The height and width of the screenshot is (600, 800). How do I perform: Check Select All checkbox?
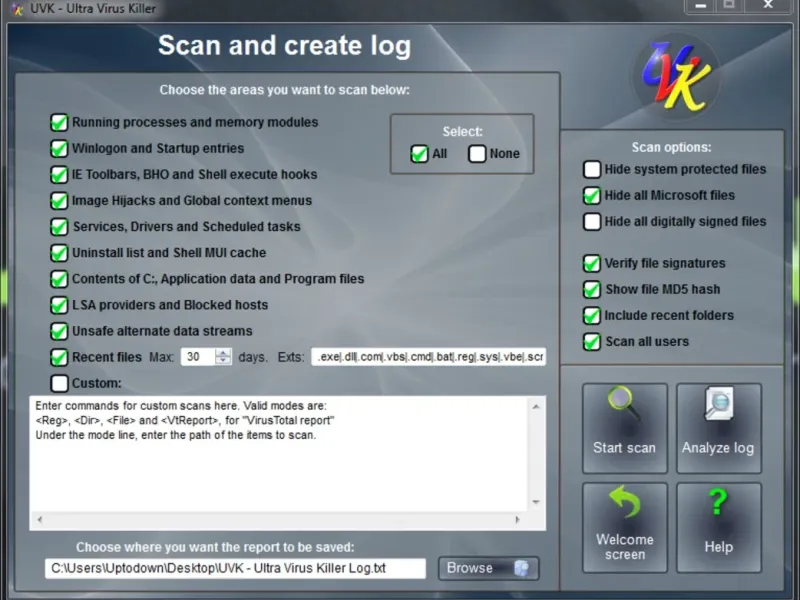coord(419,154)
